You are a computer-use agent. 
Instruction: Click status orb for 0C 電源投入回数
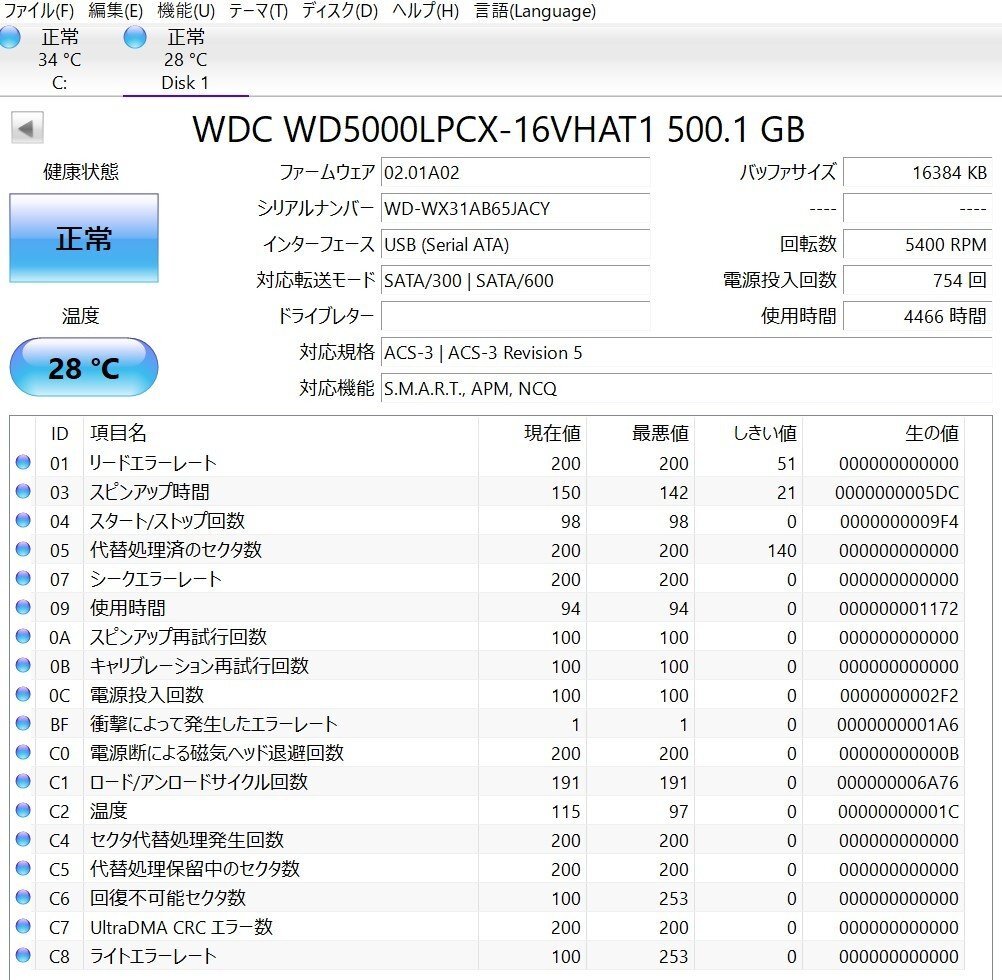pos(23,694)
